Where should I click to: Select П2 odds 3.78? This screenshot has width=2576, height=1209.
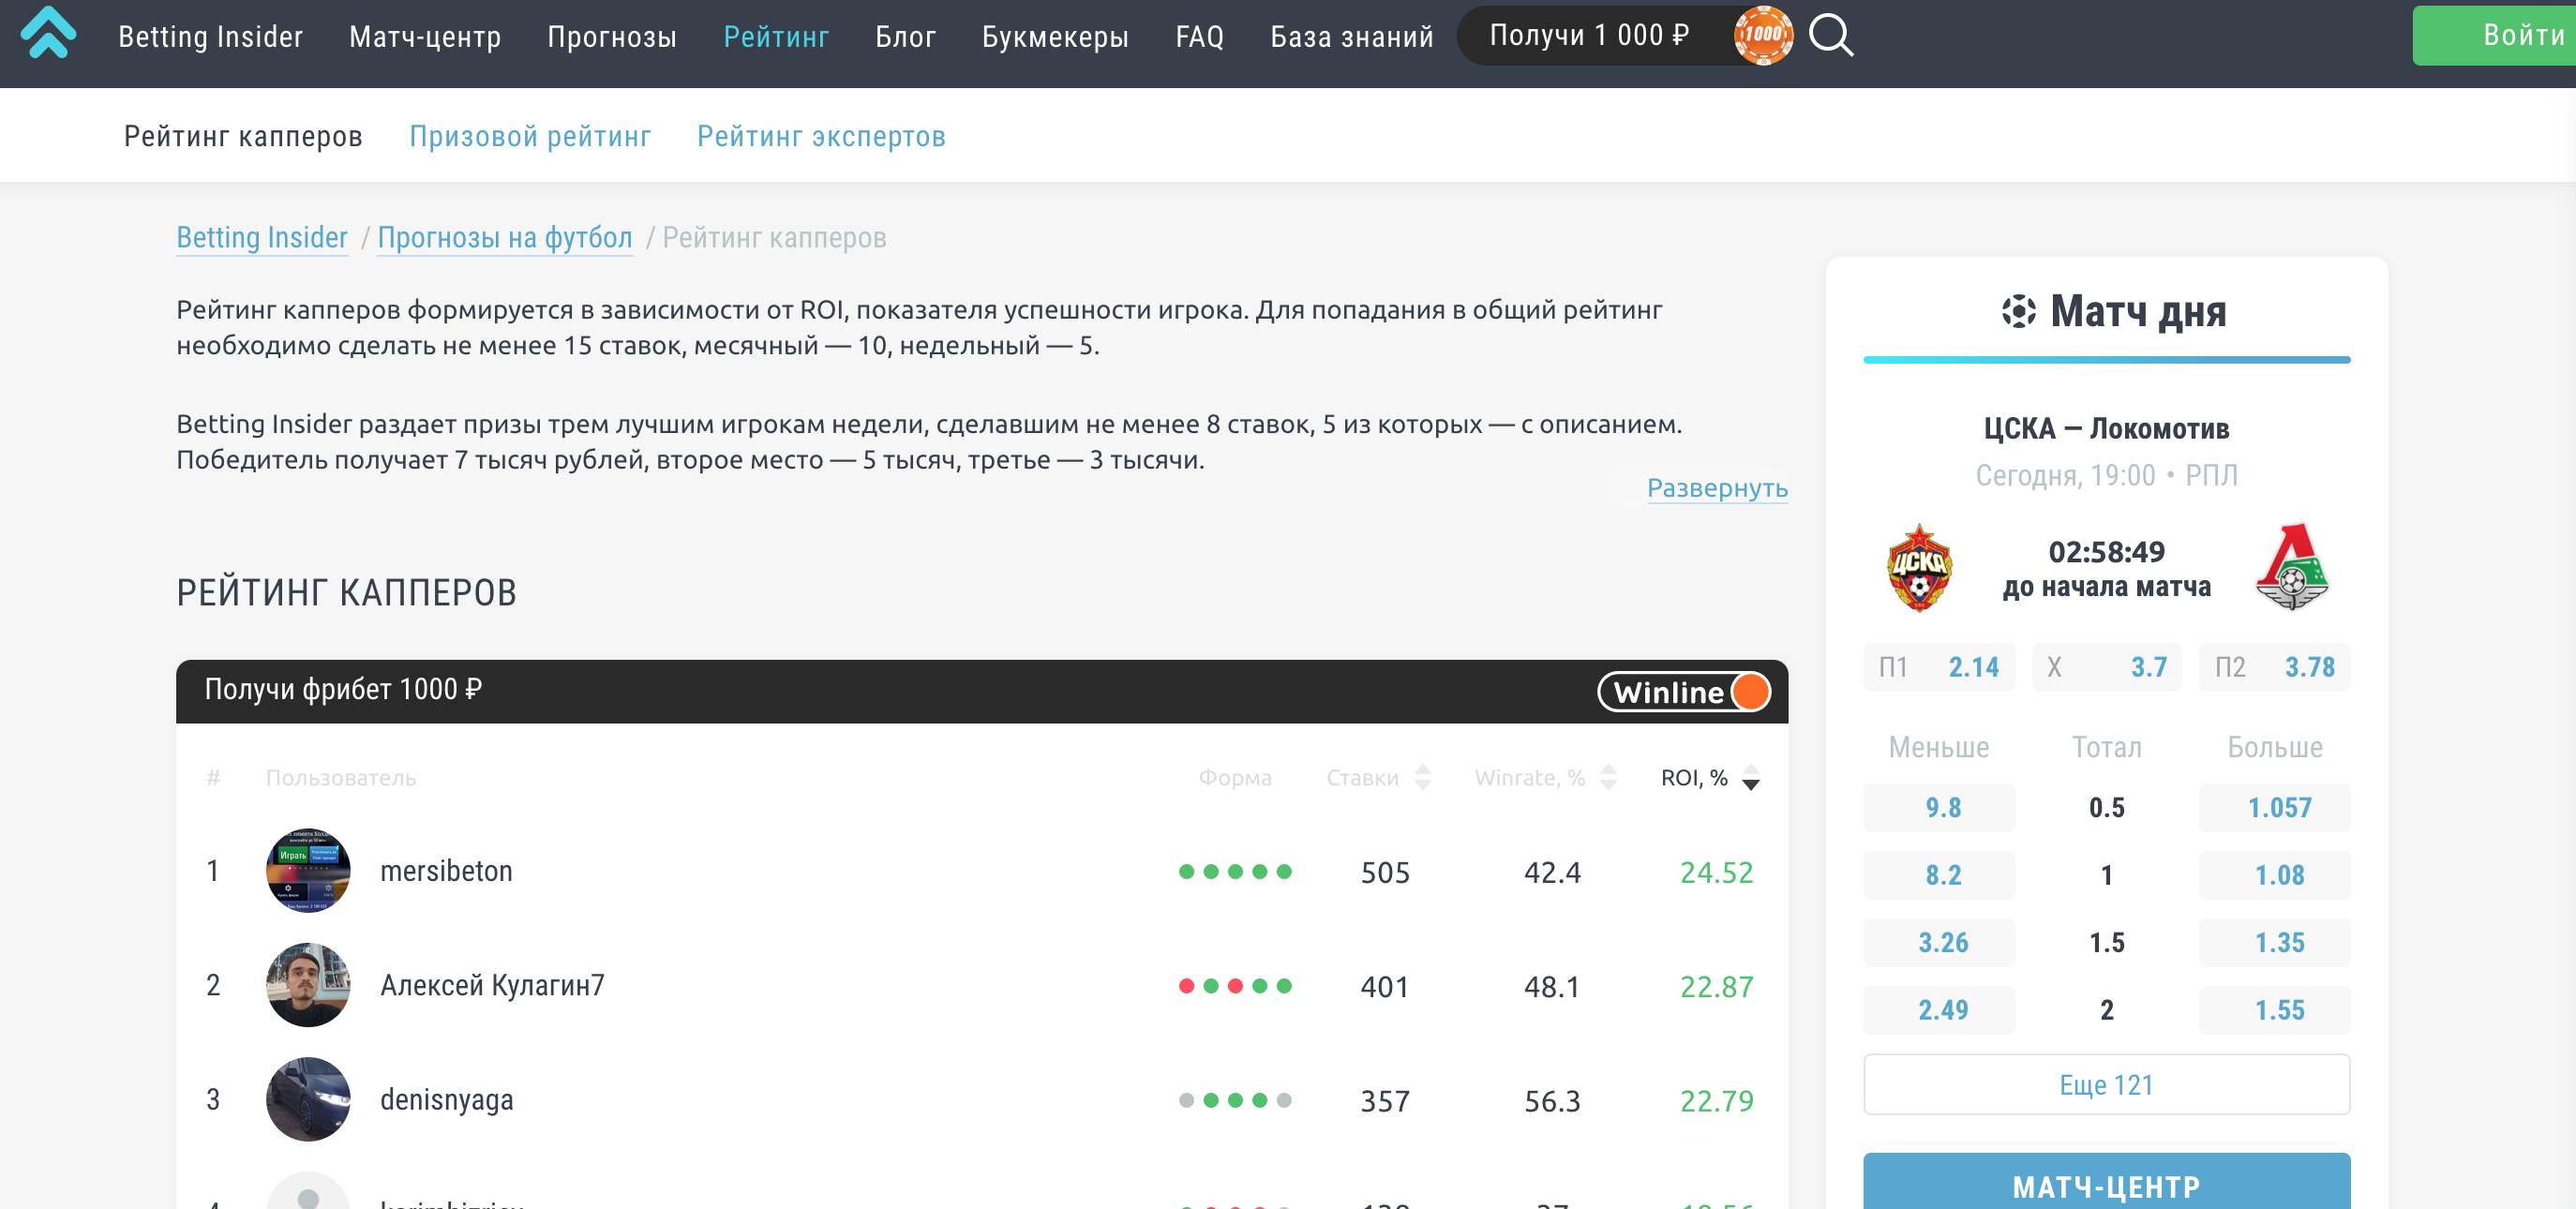pos(2274,666)
